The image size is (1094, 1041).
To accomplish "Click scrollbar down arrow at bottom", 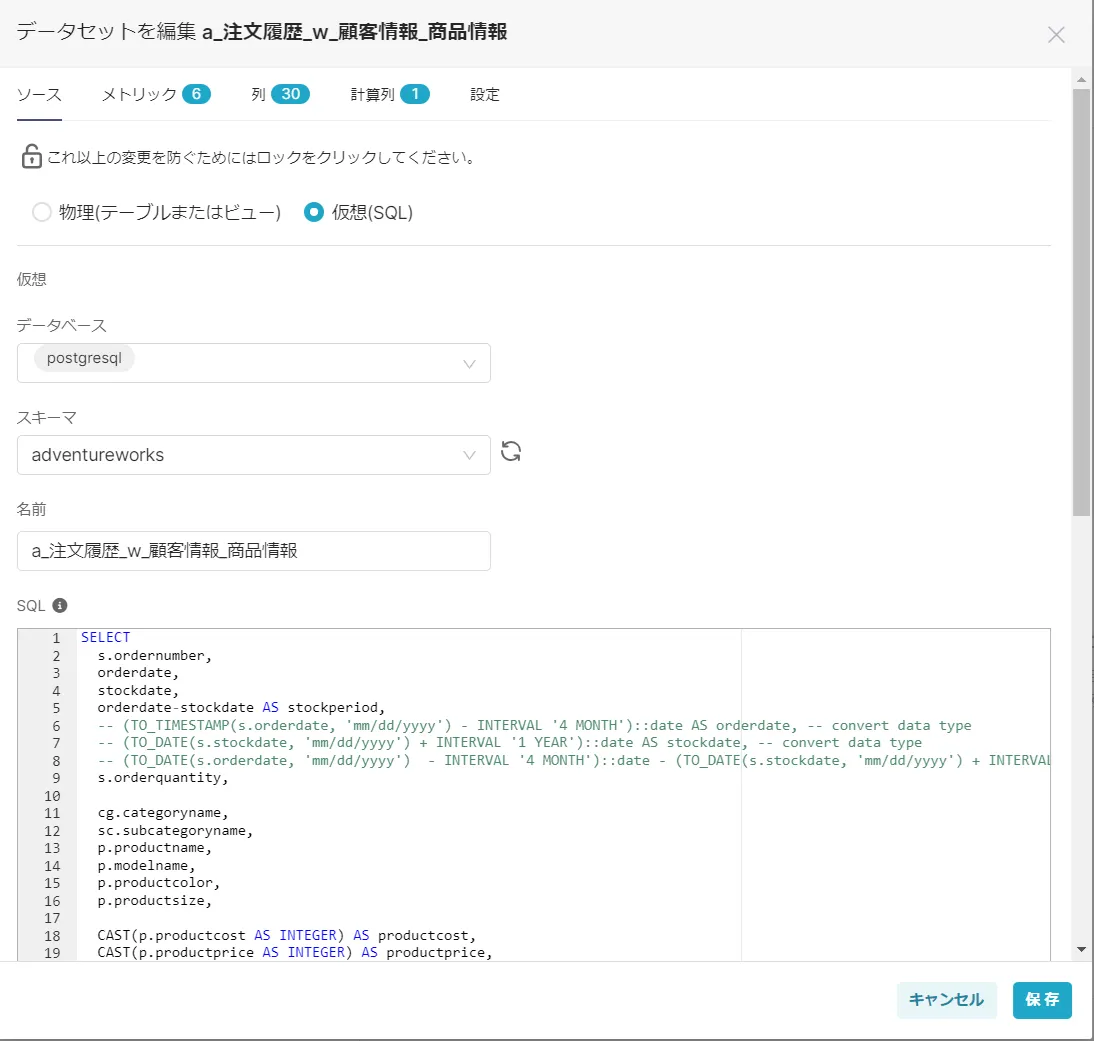I will (x=1081, y=950).
